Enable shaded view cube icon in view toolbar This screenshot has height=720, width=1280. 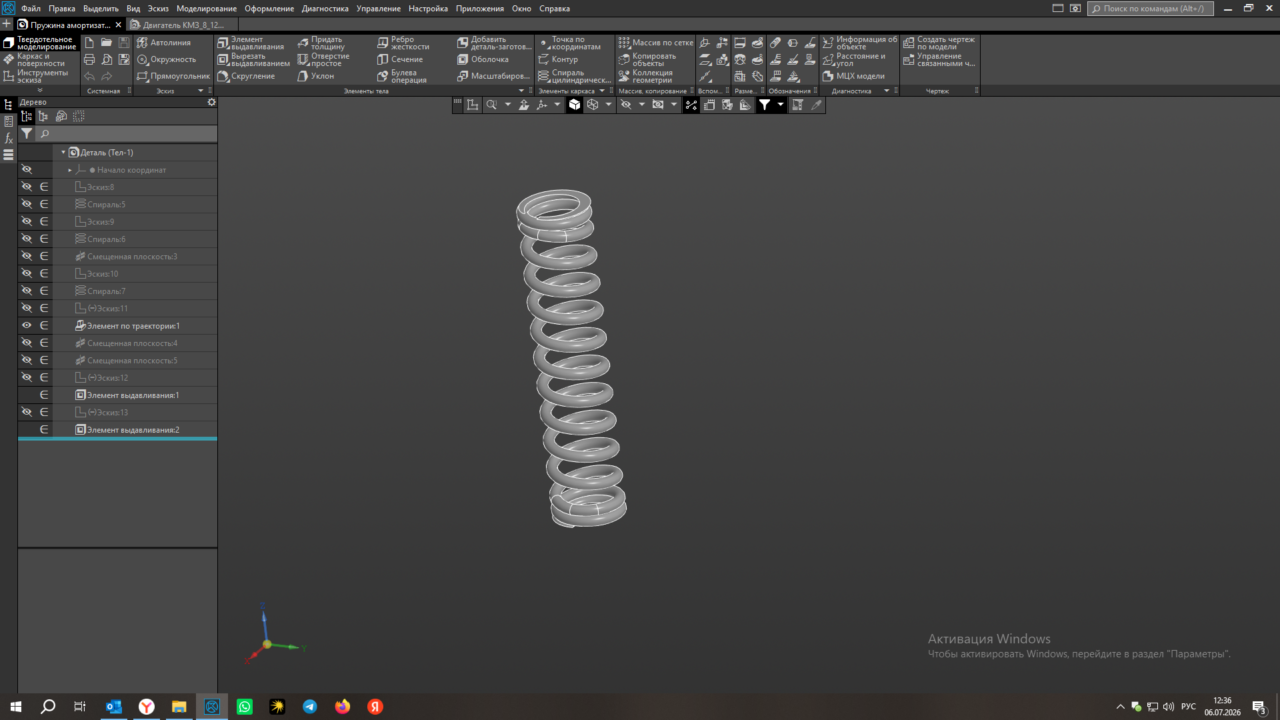[x=574, y=104]
